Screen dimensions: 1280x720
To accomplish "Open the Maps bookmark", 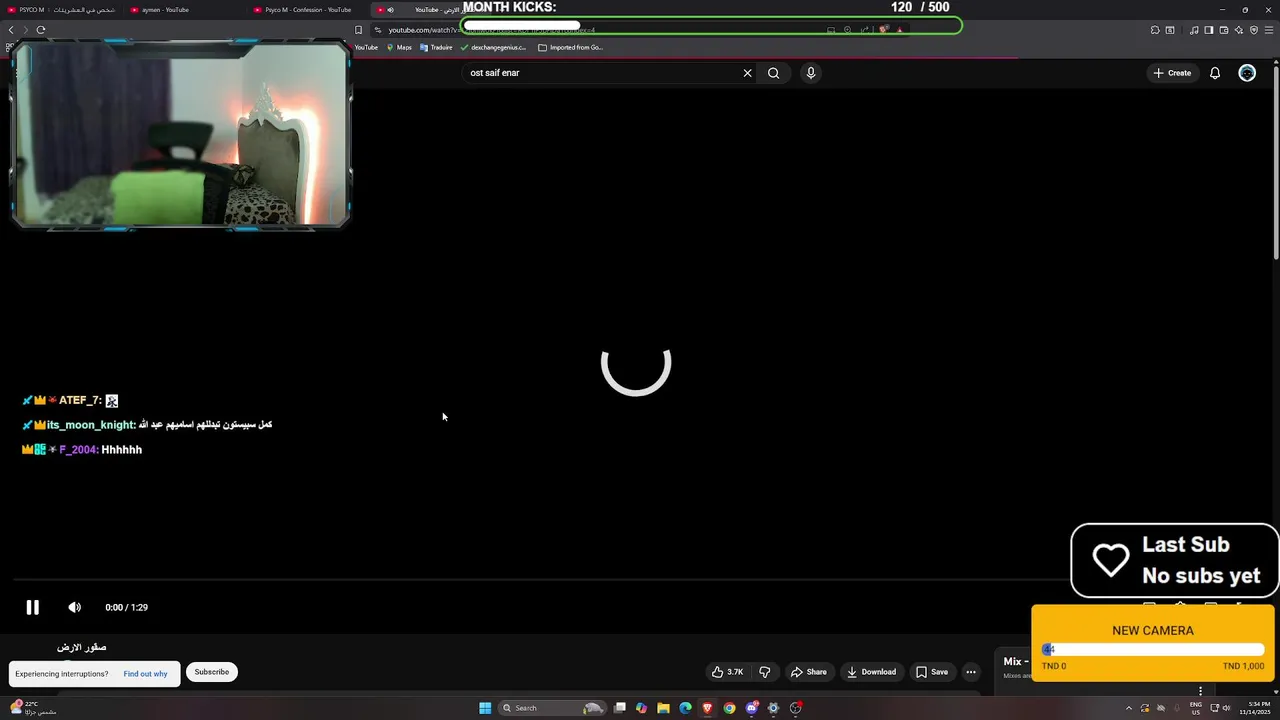I will coord(399,47).
